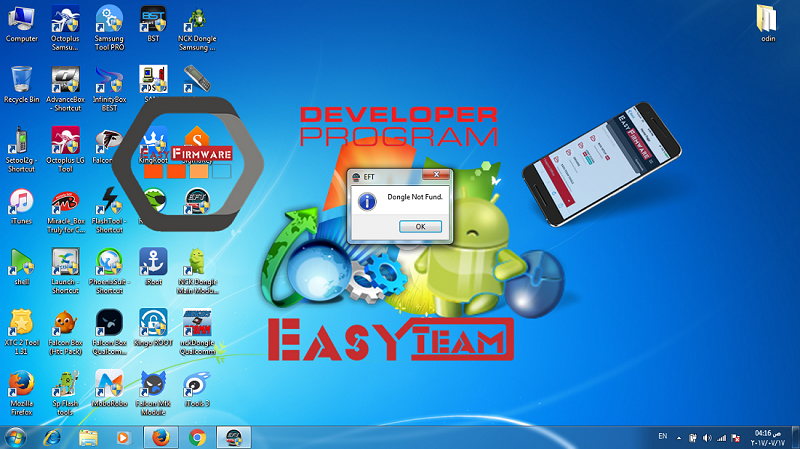Switch to Firefox in the taskbar
This screenshot has height=449, width=800.
(161, 438)
